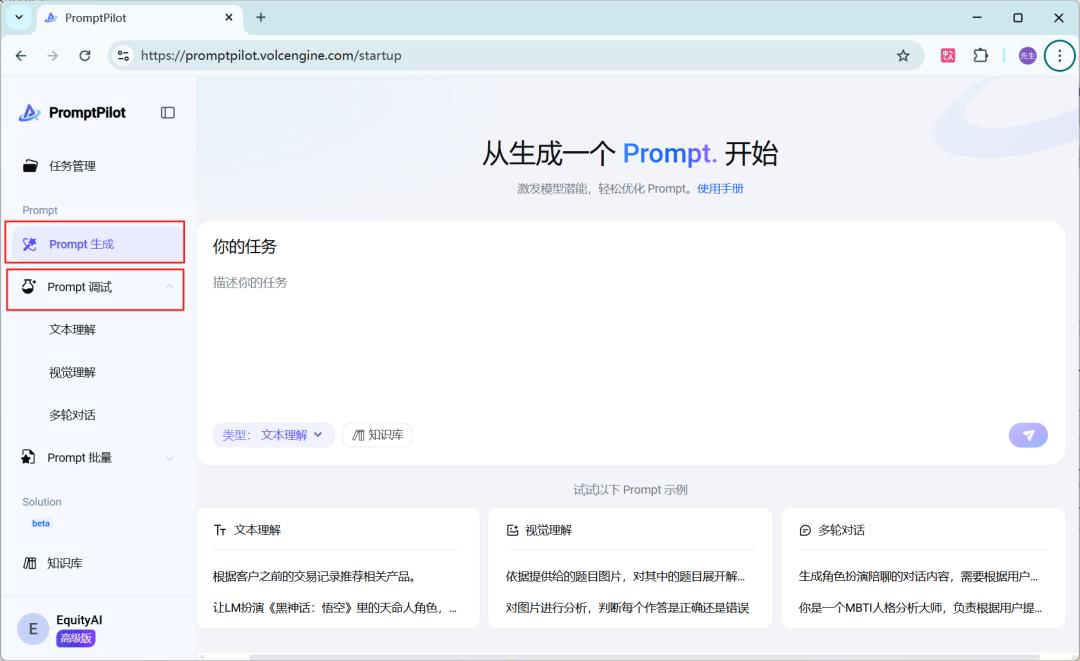Click the 知识库 button in the task box
The image size is (1080, 661).
[377, 435]
